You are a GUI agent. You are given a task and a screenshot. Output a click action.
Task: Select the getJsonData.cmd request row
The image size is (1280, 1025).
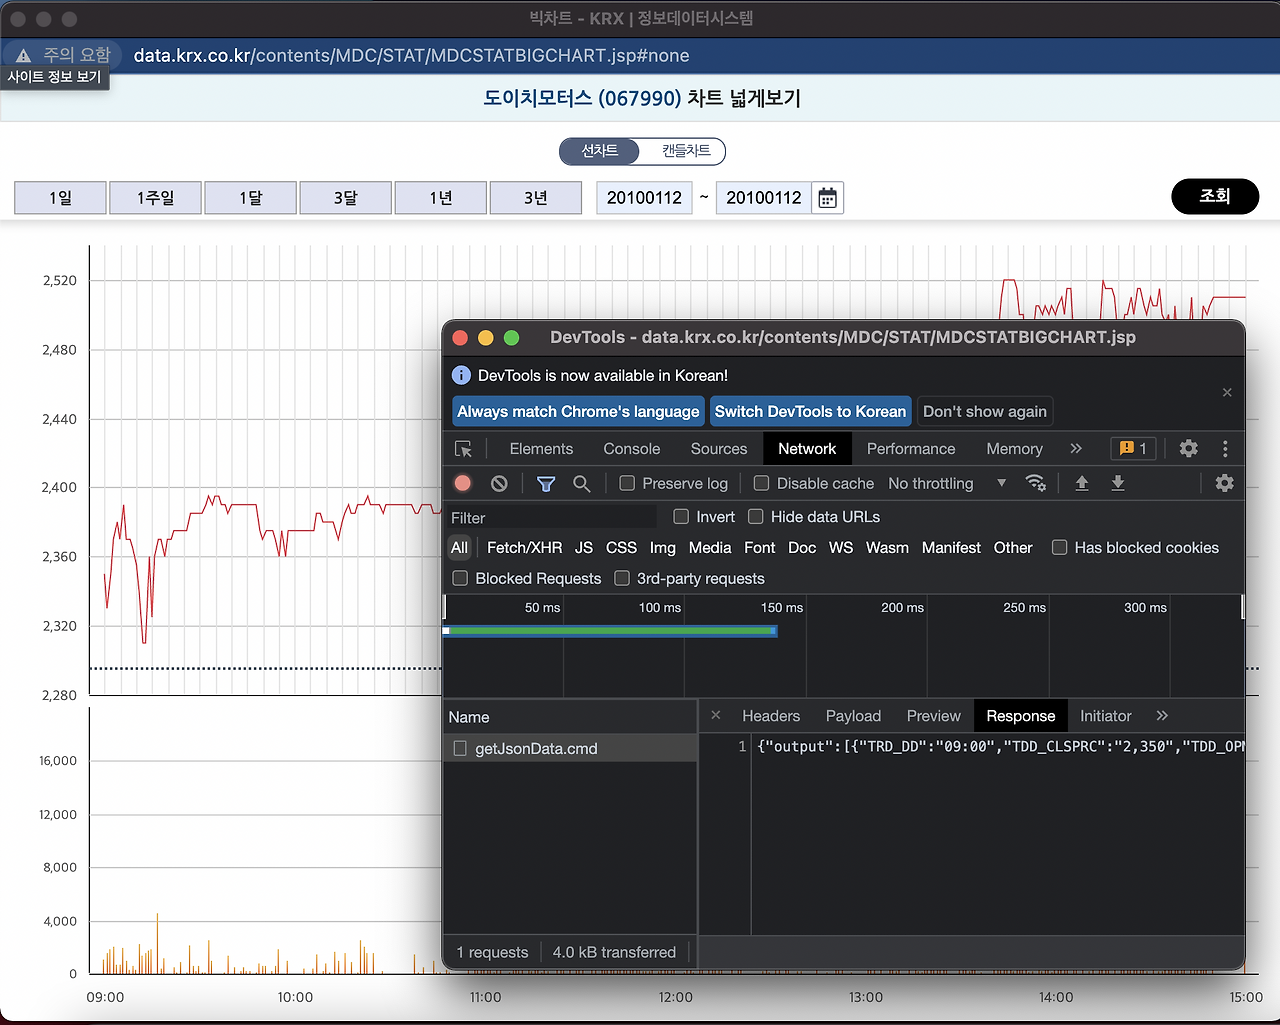[x=570, y=748]
